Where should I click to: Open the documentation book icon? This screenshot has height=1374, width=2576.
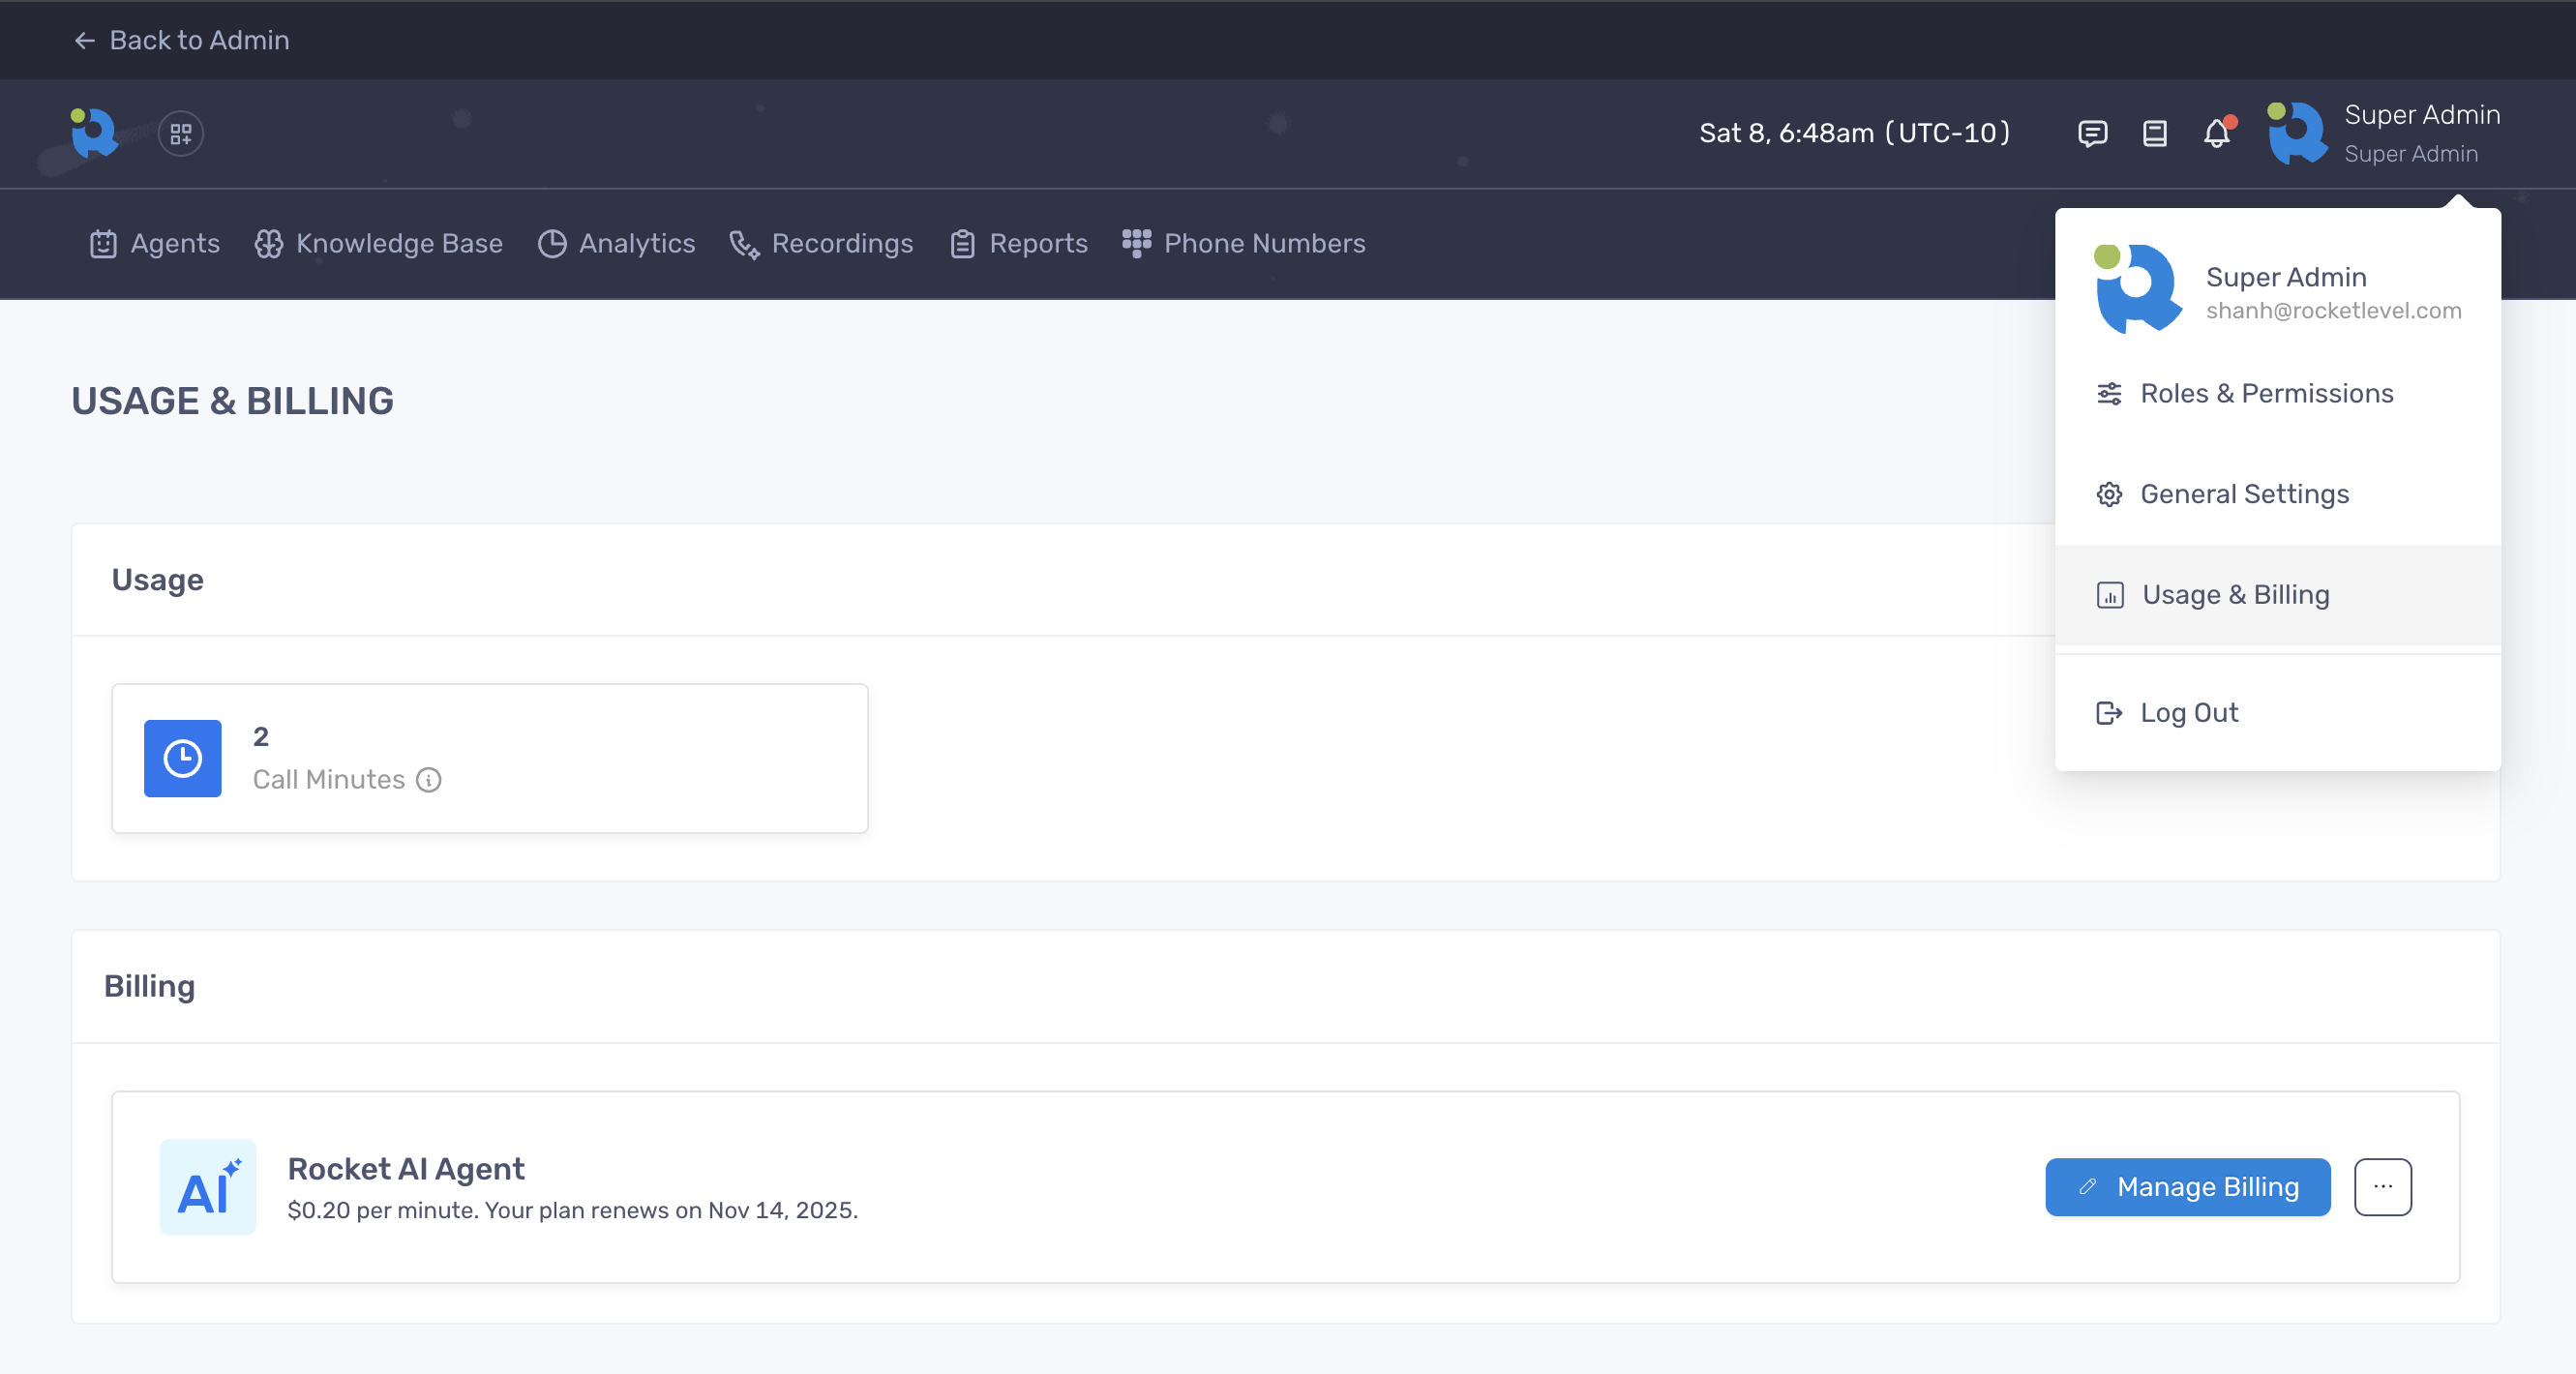(x=2155, y=133)
